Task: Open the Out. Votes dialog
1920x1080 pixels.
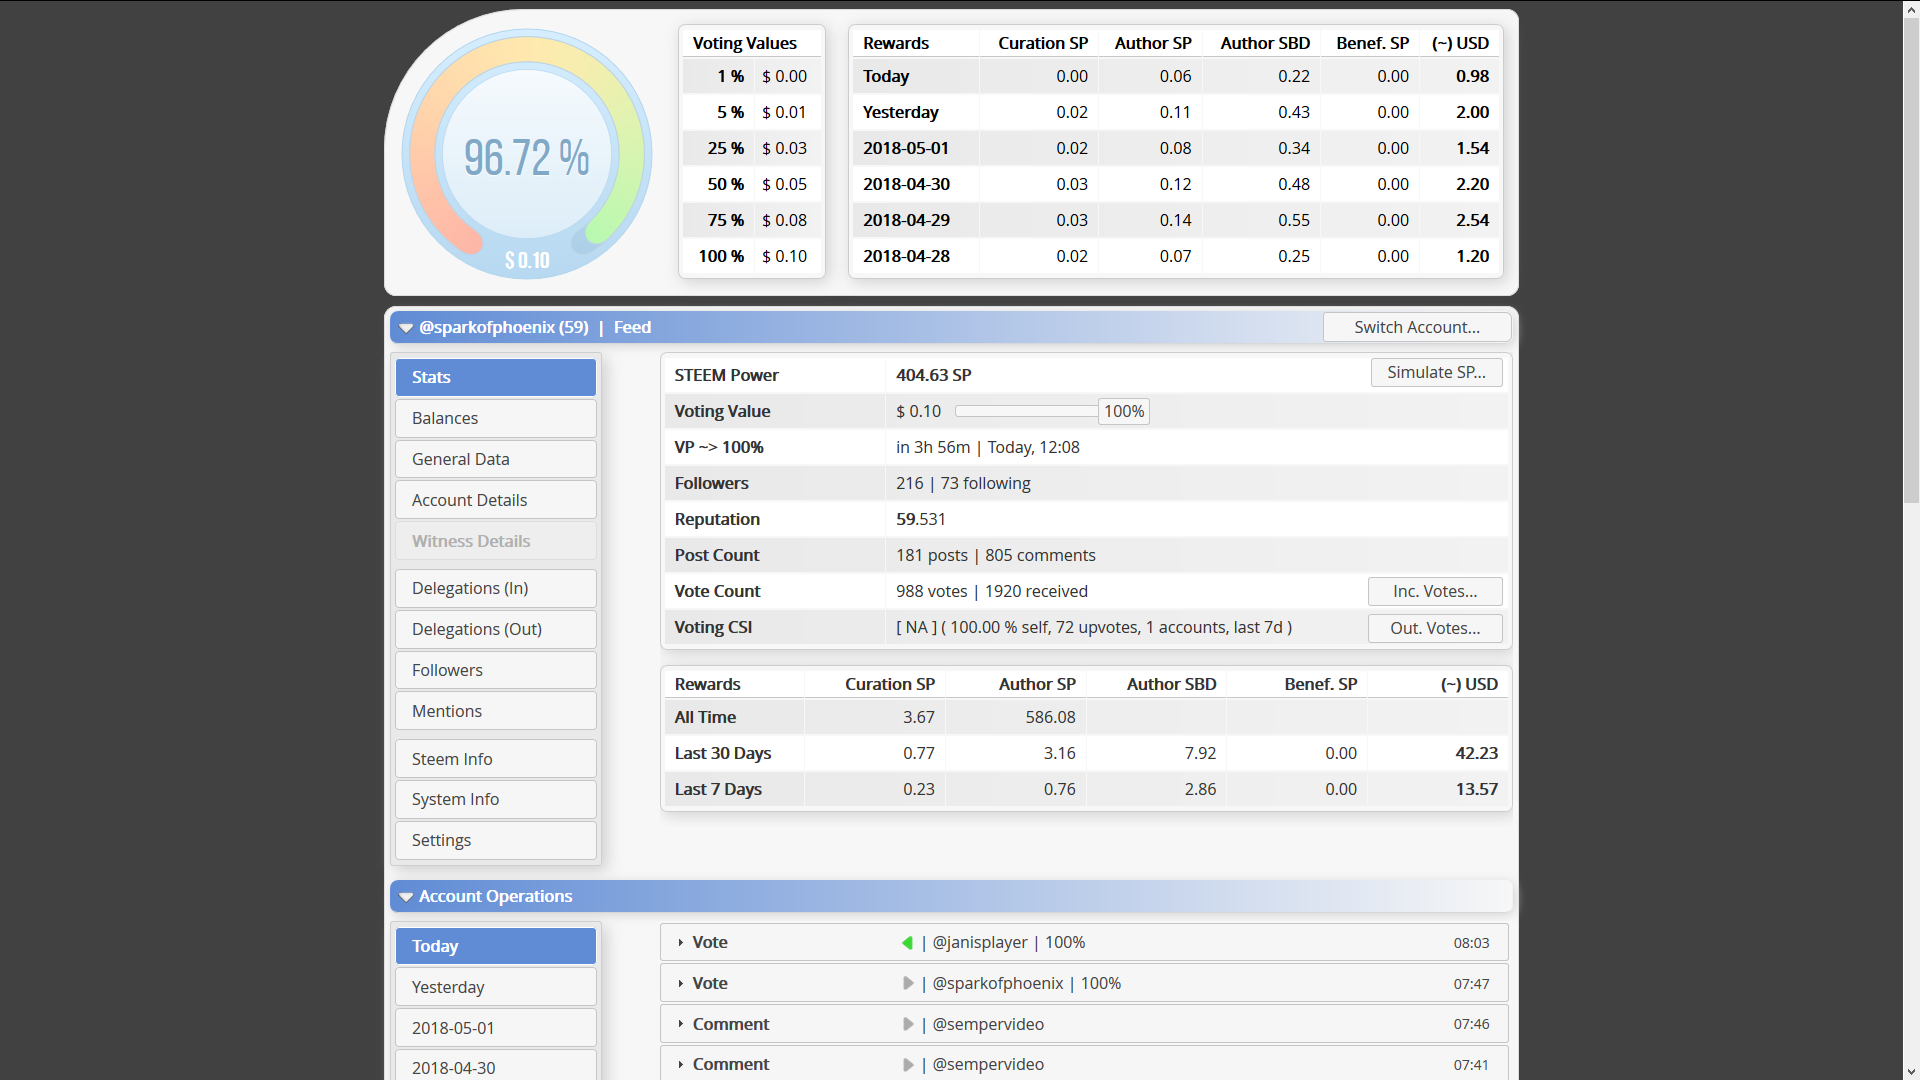Action: point(1435,628)
